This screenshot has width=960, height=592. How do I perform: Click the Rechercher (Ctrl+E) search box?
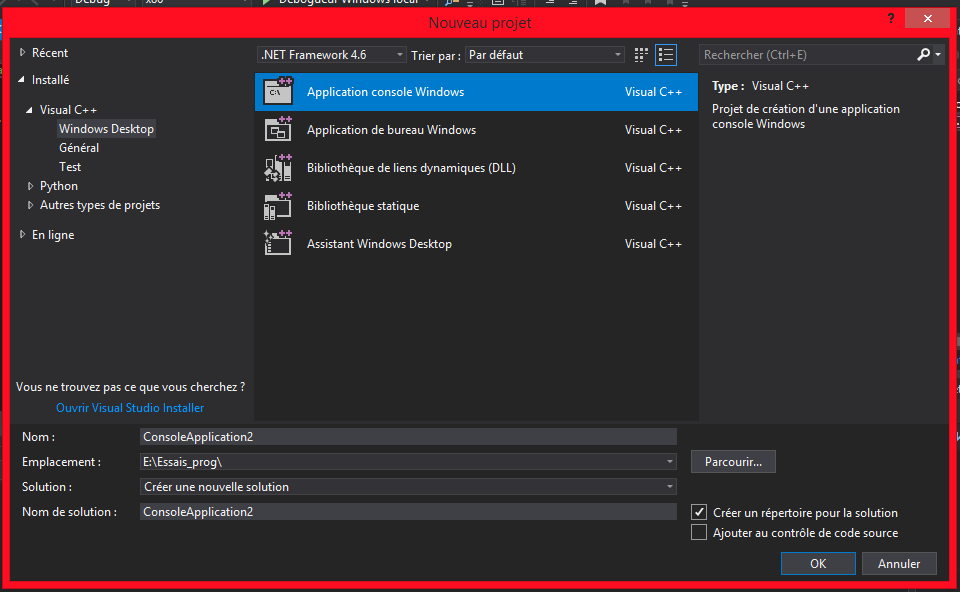pos(807,54)
